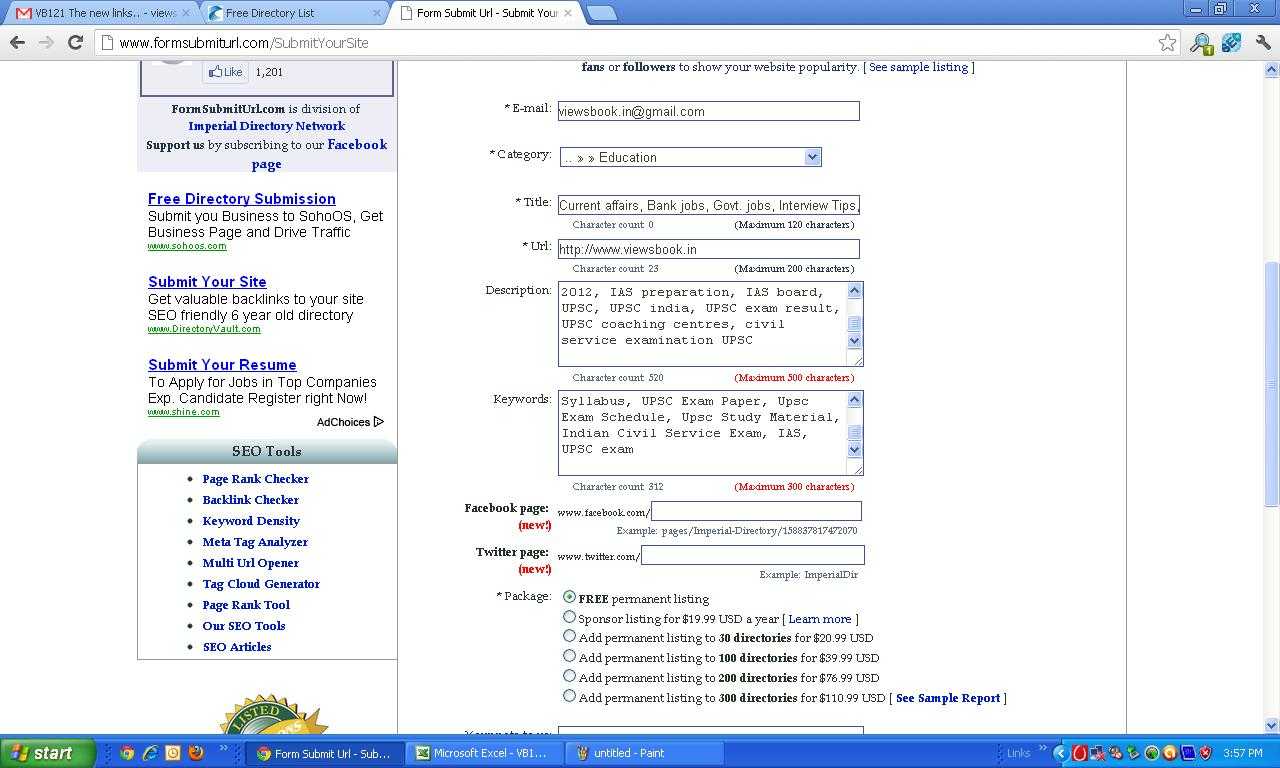Switch to Free Directory List tab

(x=293, y=13)
